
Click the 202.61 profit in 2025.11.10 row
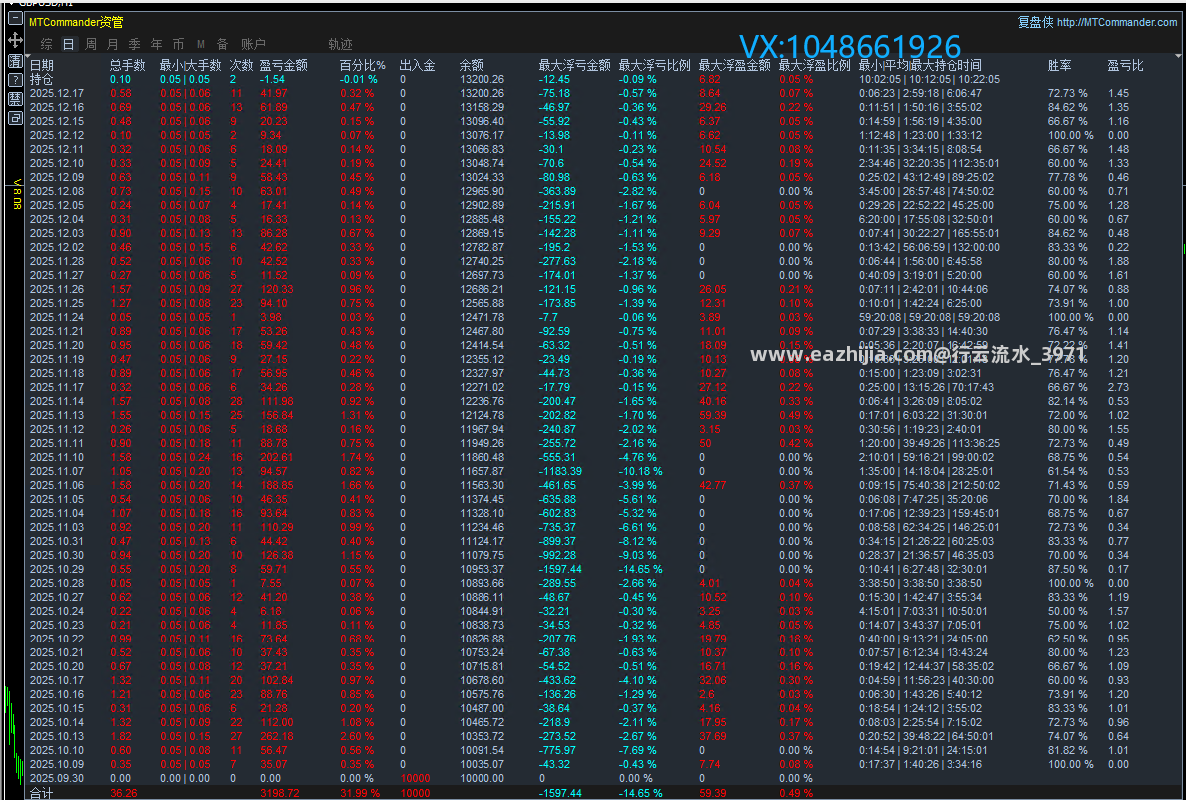point(277,457)
